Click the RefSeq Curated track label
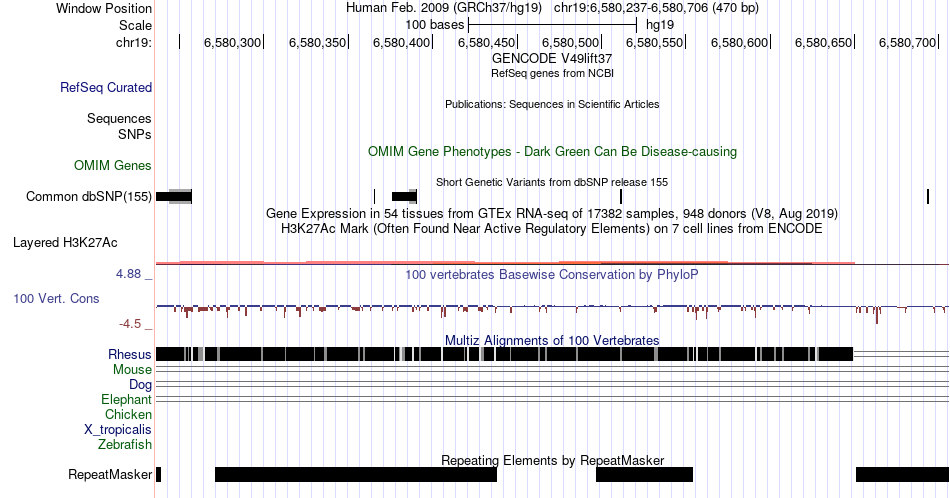This screenshot has width=950, height=498. (105, 87)
